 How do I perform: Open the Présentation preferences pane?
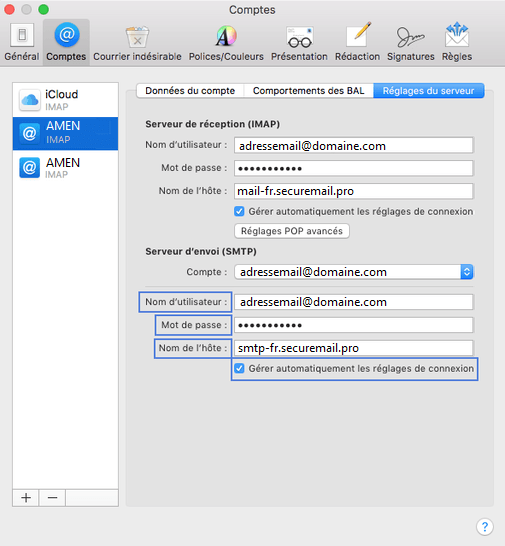pyautogui.click(x=299, y=42)
